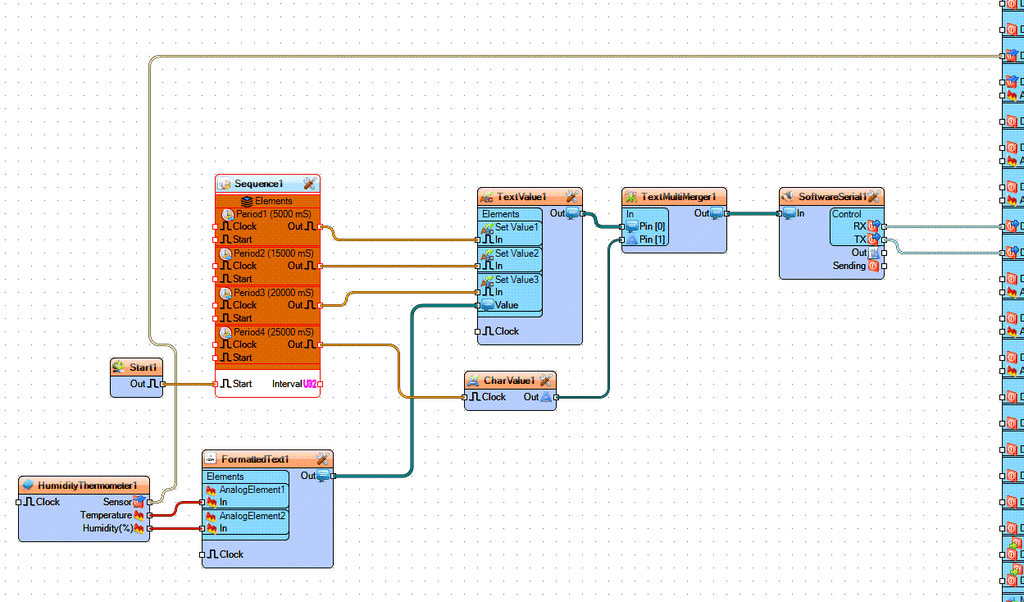Click SoftwareSerial1 wrench tool icon
This screenshot has height=602, width=1024.
(x=874, y=197)
